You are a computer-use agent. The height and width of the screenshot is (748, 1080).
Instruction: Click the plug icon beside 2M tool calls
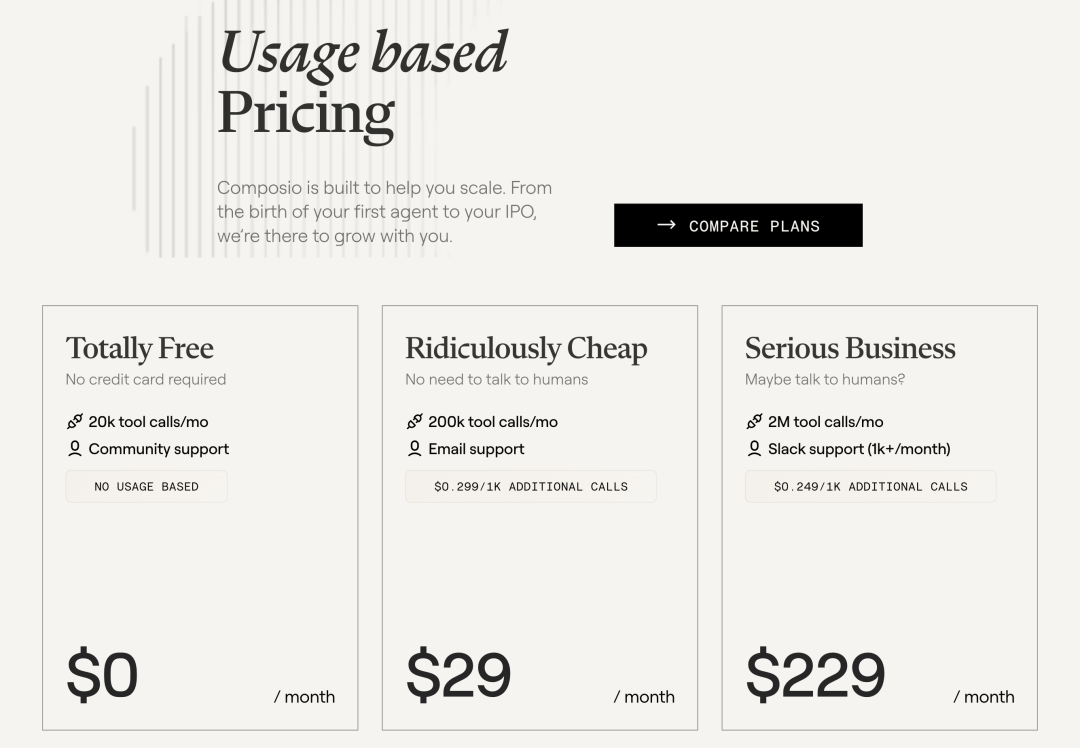pos(754,422)
